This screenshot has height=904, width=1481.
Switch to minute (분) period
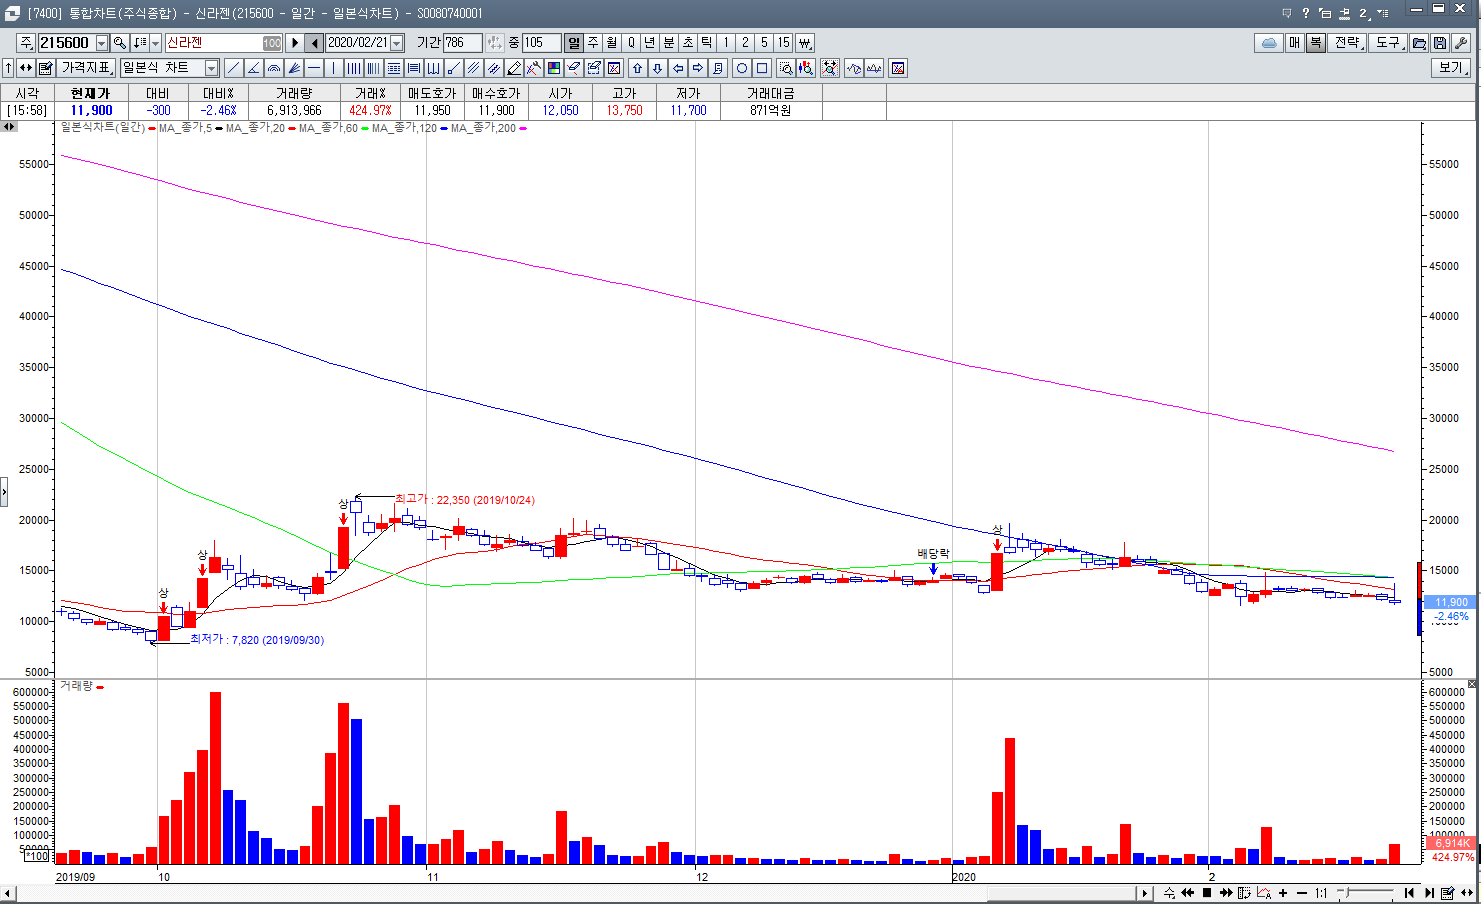669,43
